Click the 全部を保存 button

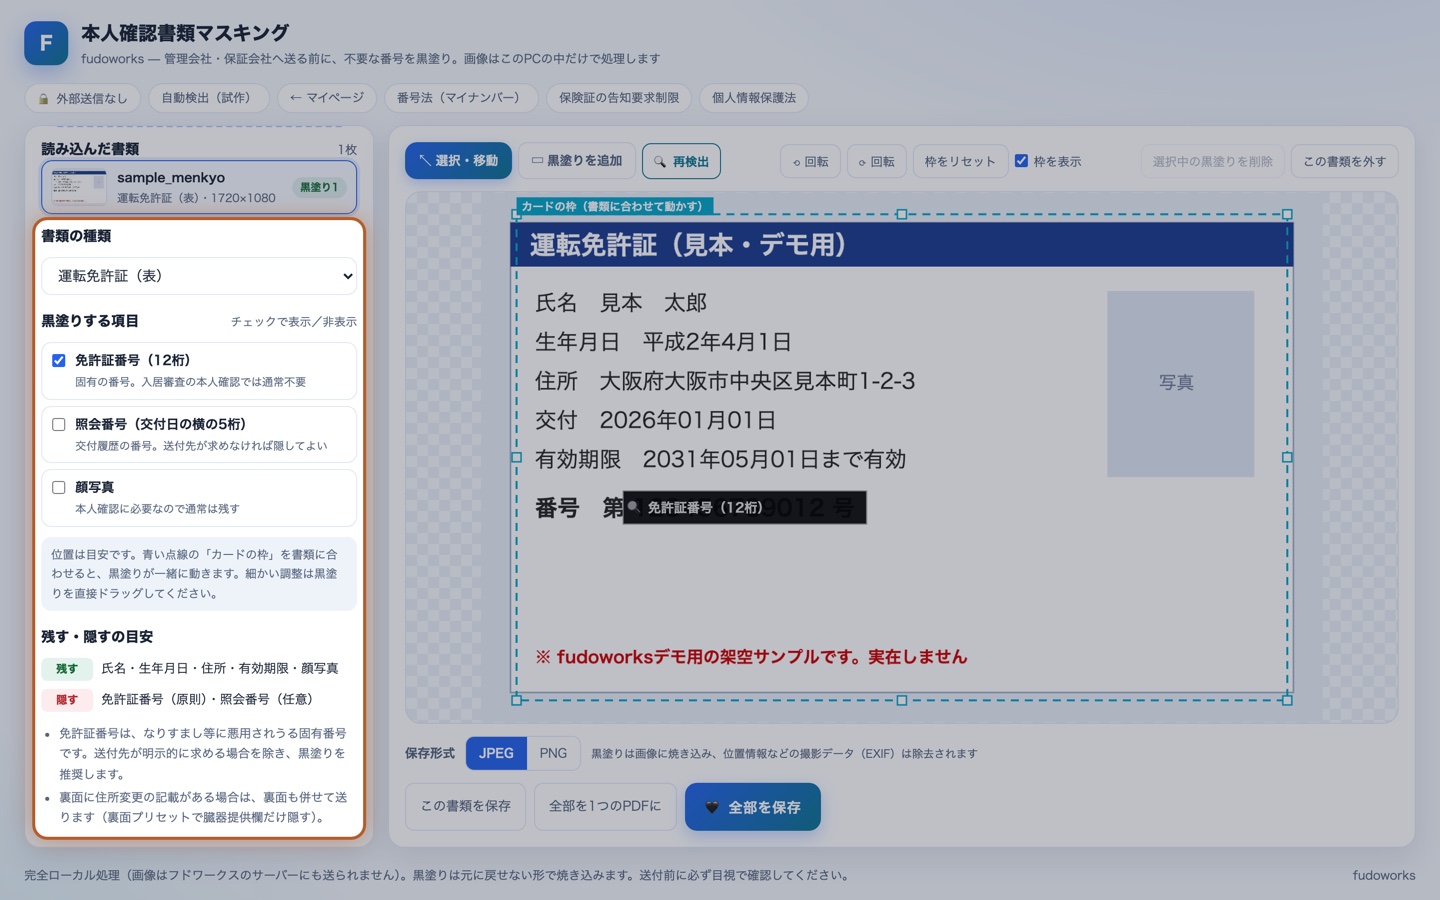pos(753,807)
